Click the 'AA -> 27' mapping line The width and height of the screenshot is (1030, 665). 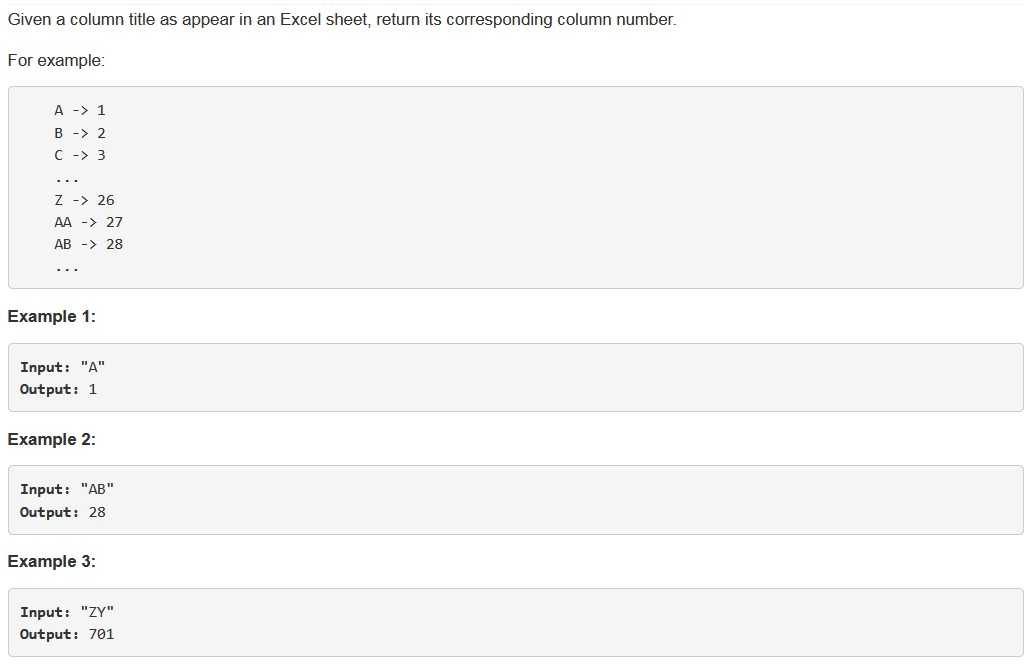[x=89, y=223]
